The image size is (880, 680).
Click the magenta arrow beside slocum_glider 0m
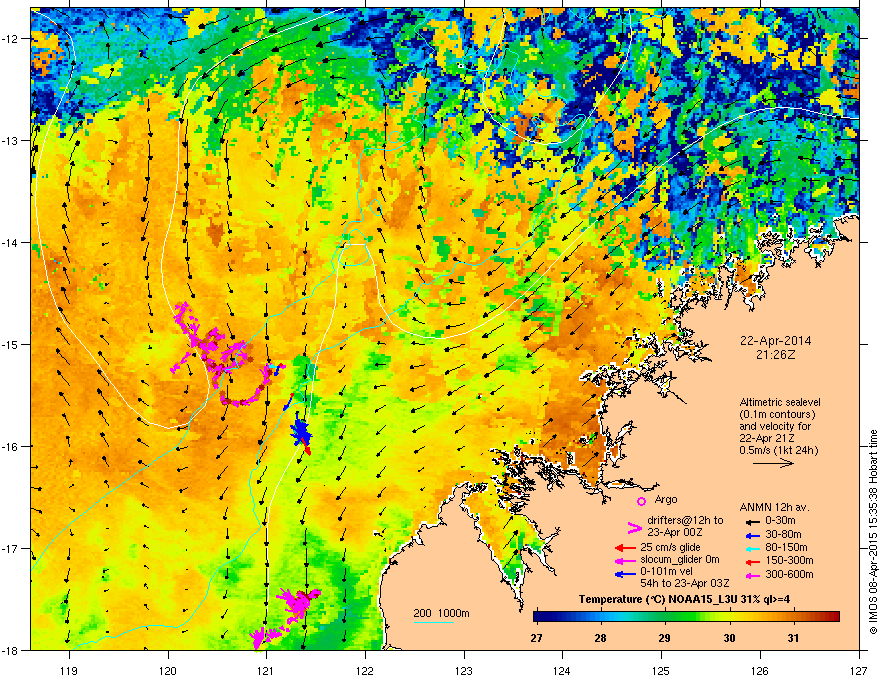pyautogui.click(x=625, y=560)
